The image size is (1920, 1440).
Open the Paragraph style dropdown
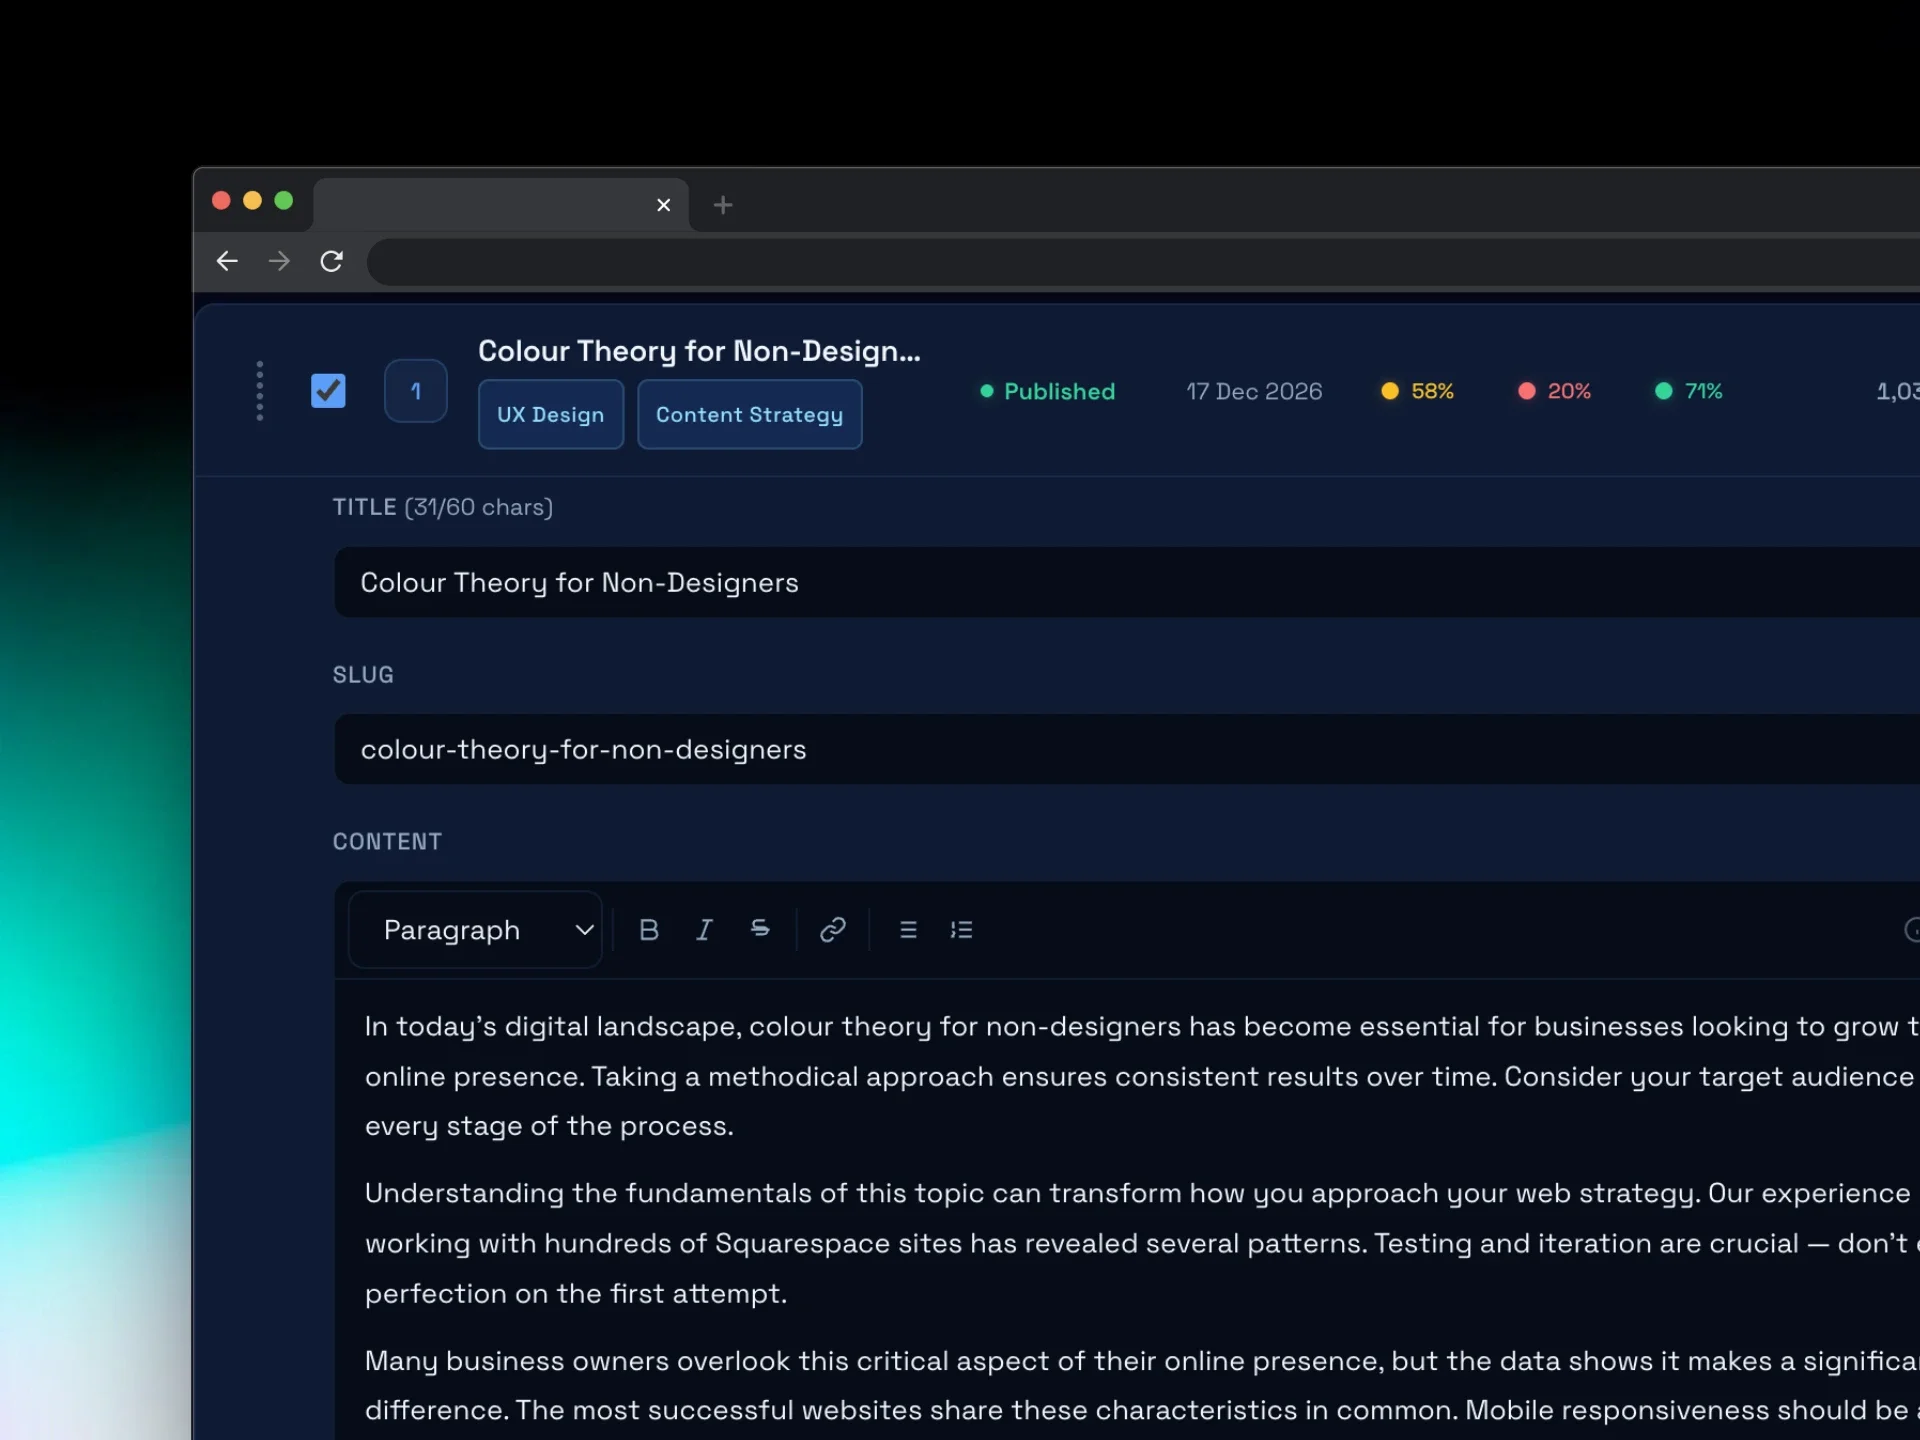click(476, 930)
